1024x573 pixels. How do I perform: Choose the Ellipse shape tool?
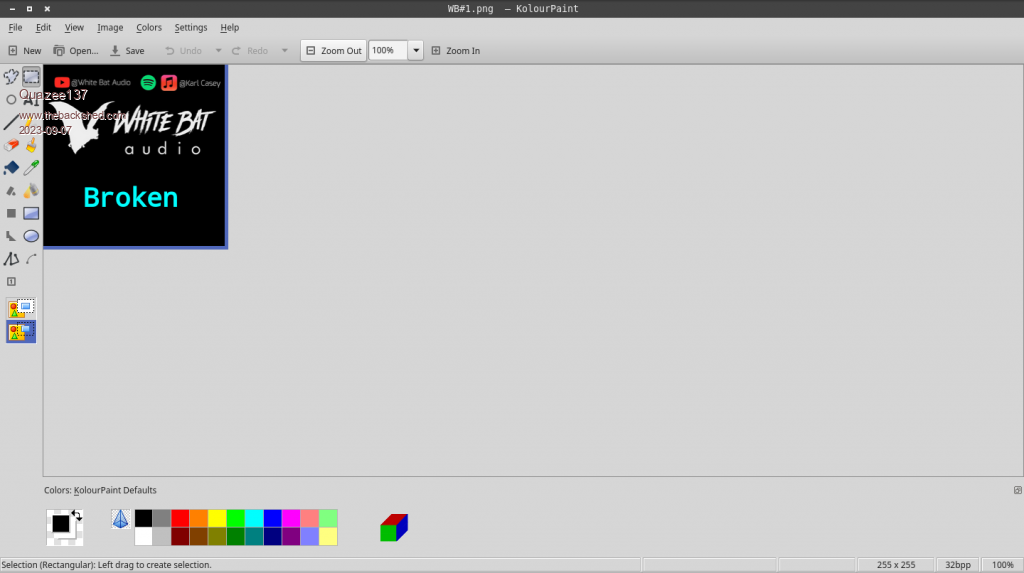(31, 236)
